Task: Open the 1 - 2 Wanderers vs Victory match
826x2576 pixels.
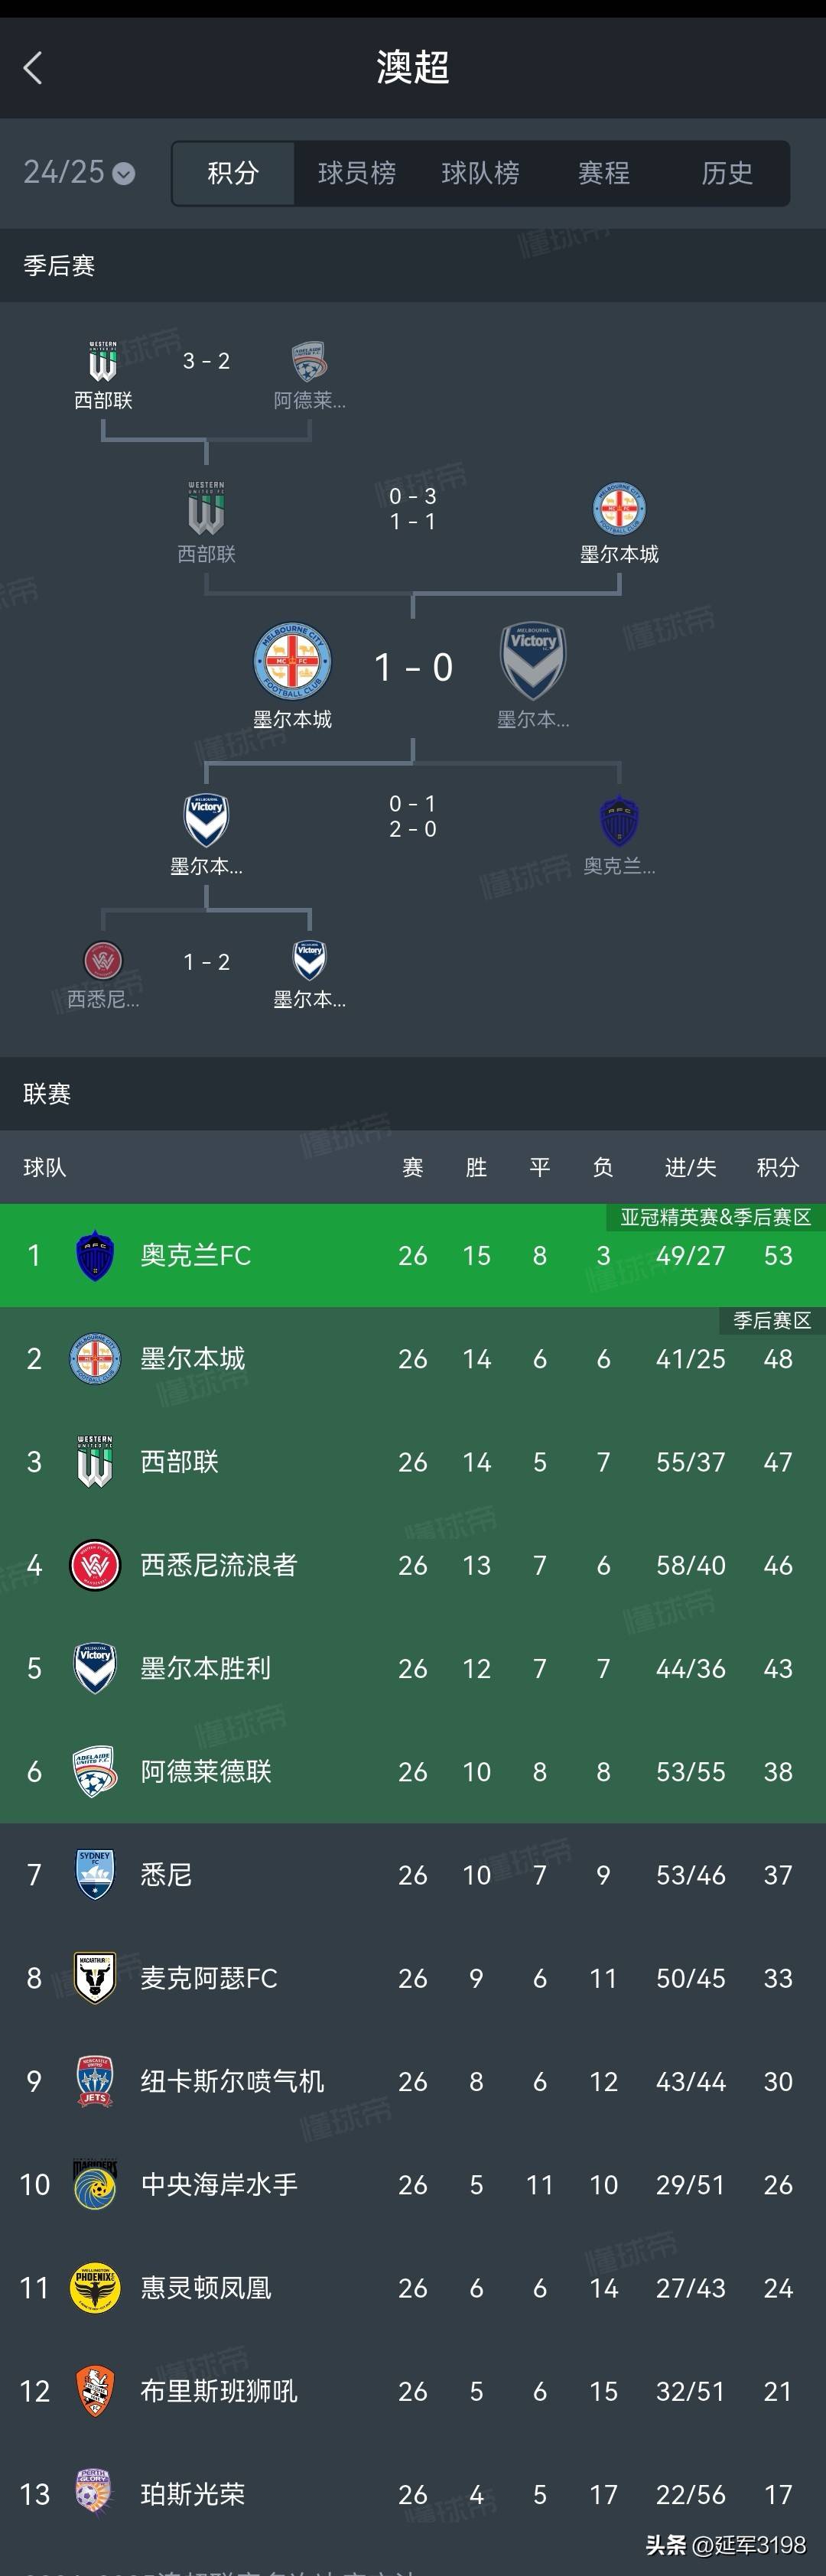Action: click(207, 962)
